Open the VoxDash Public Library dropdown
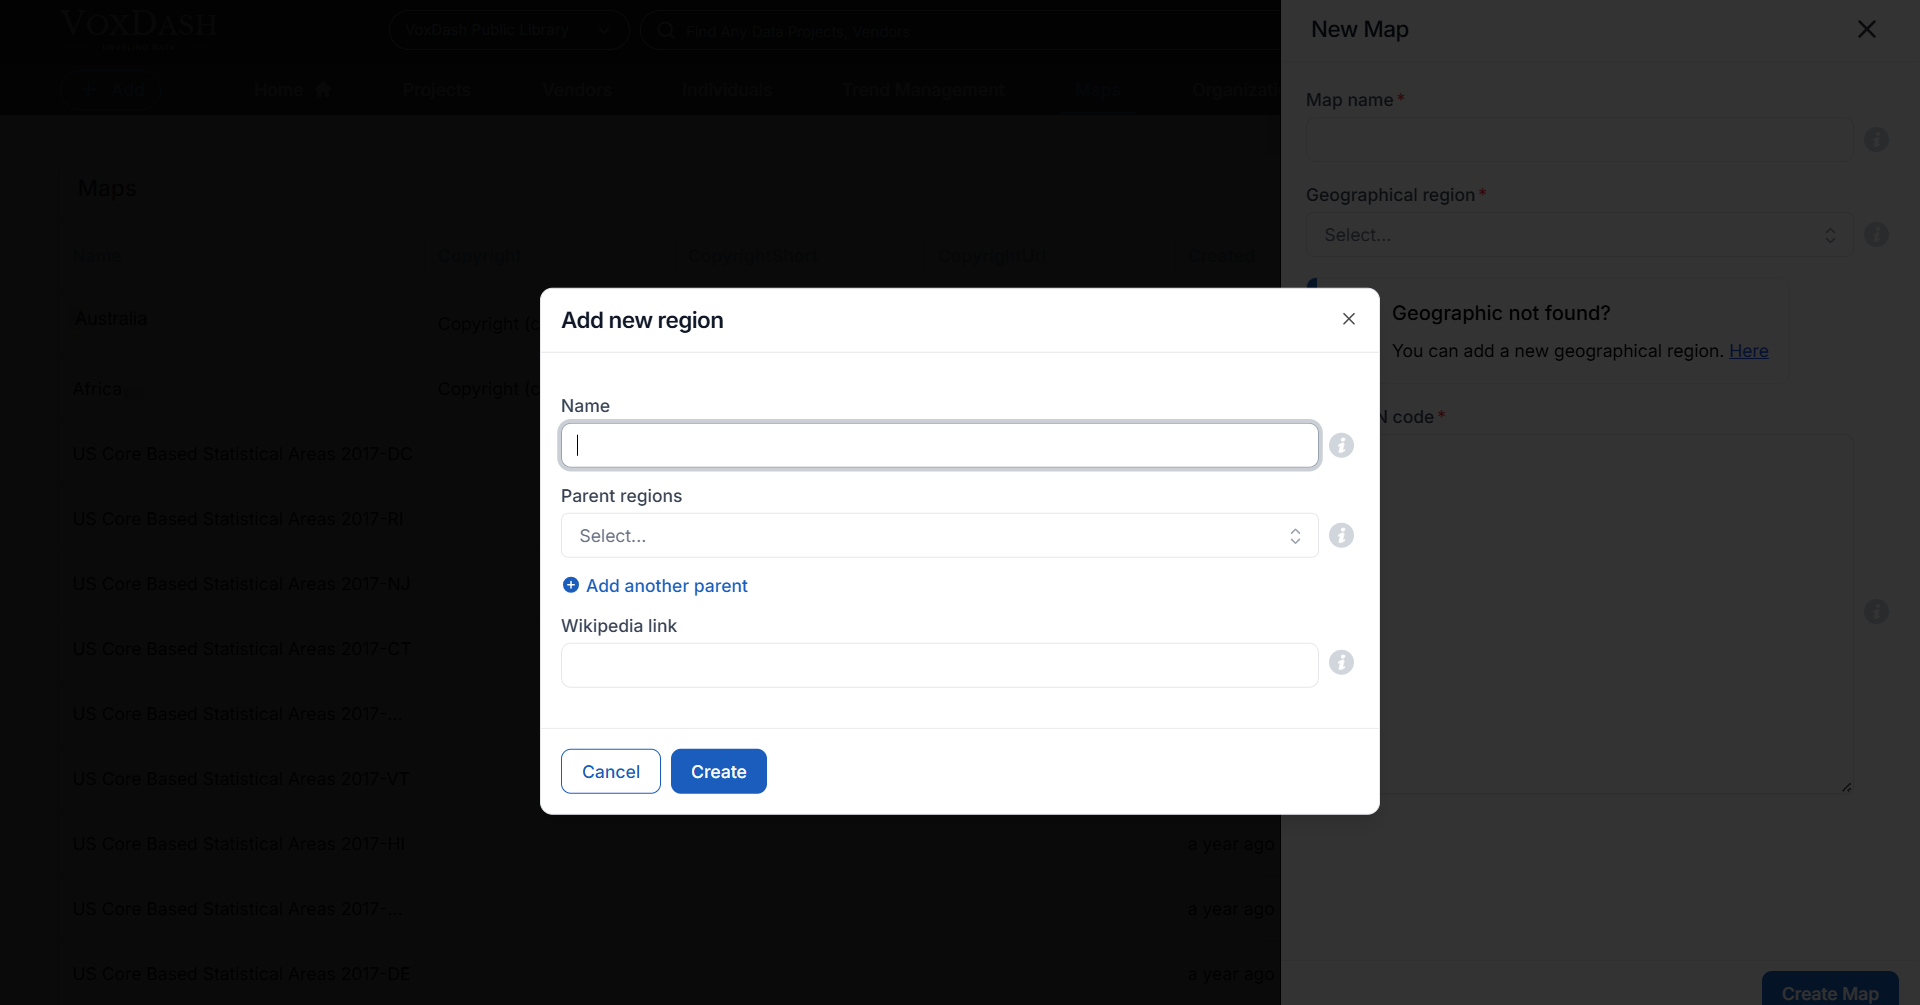 pos(508,30)
